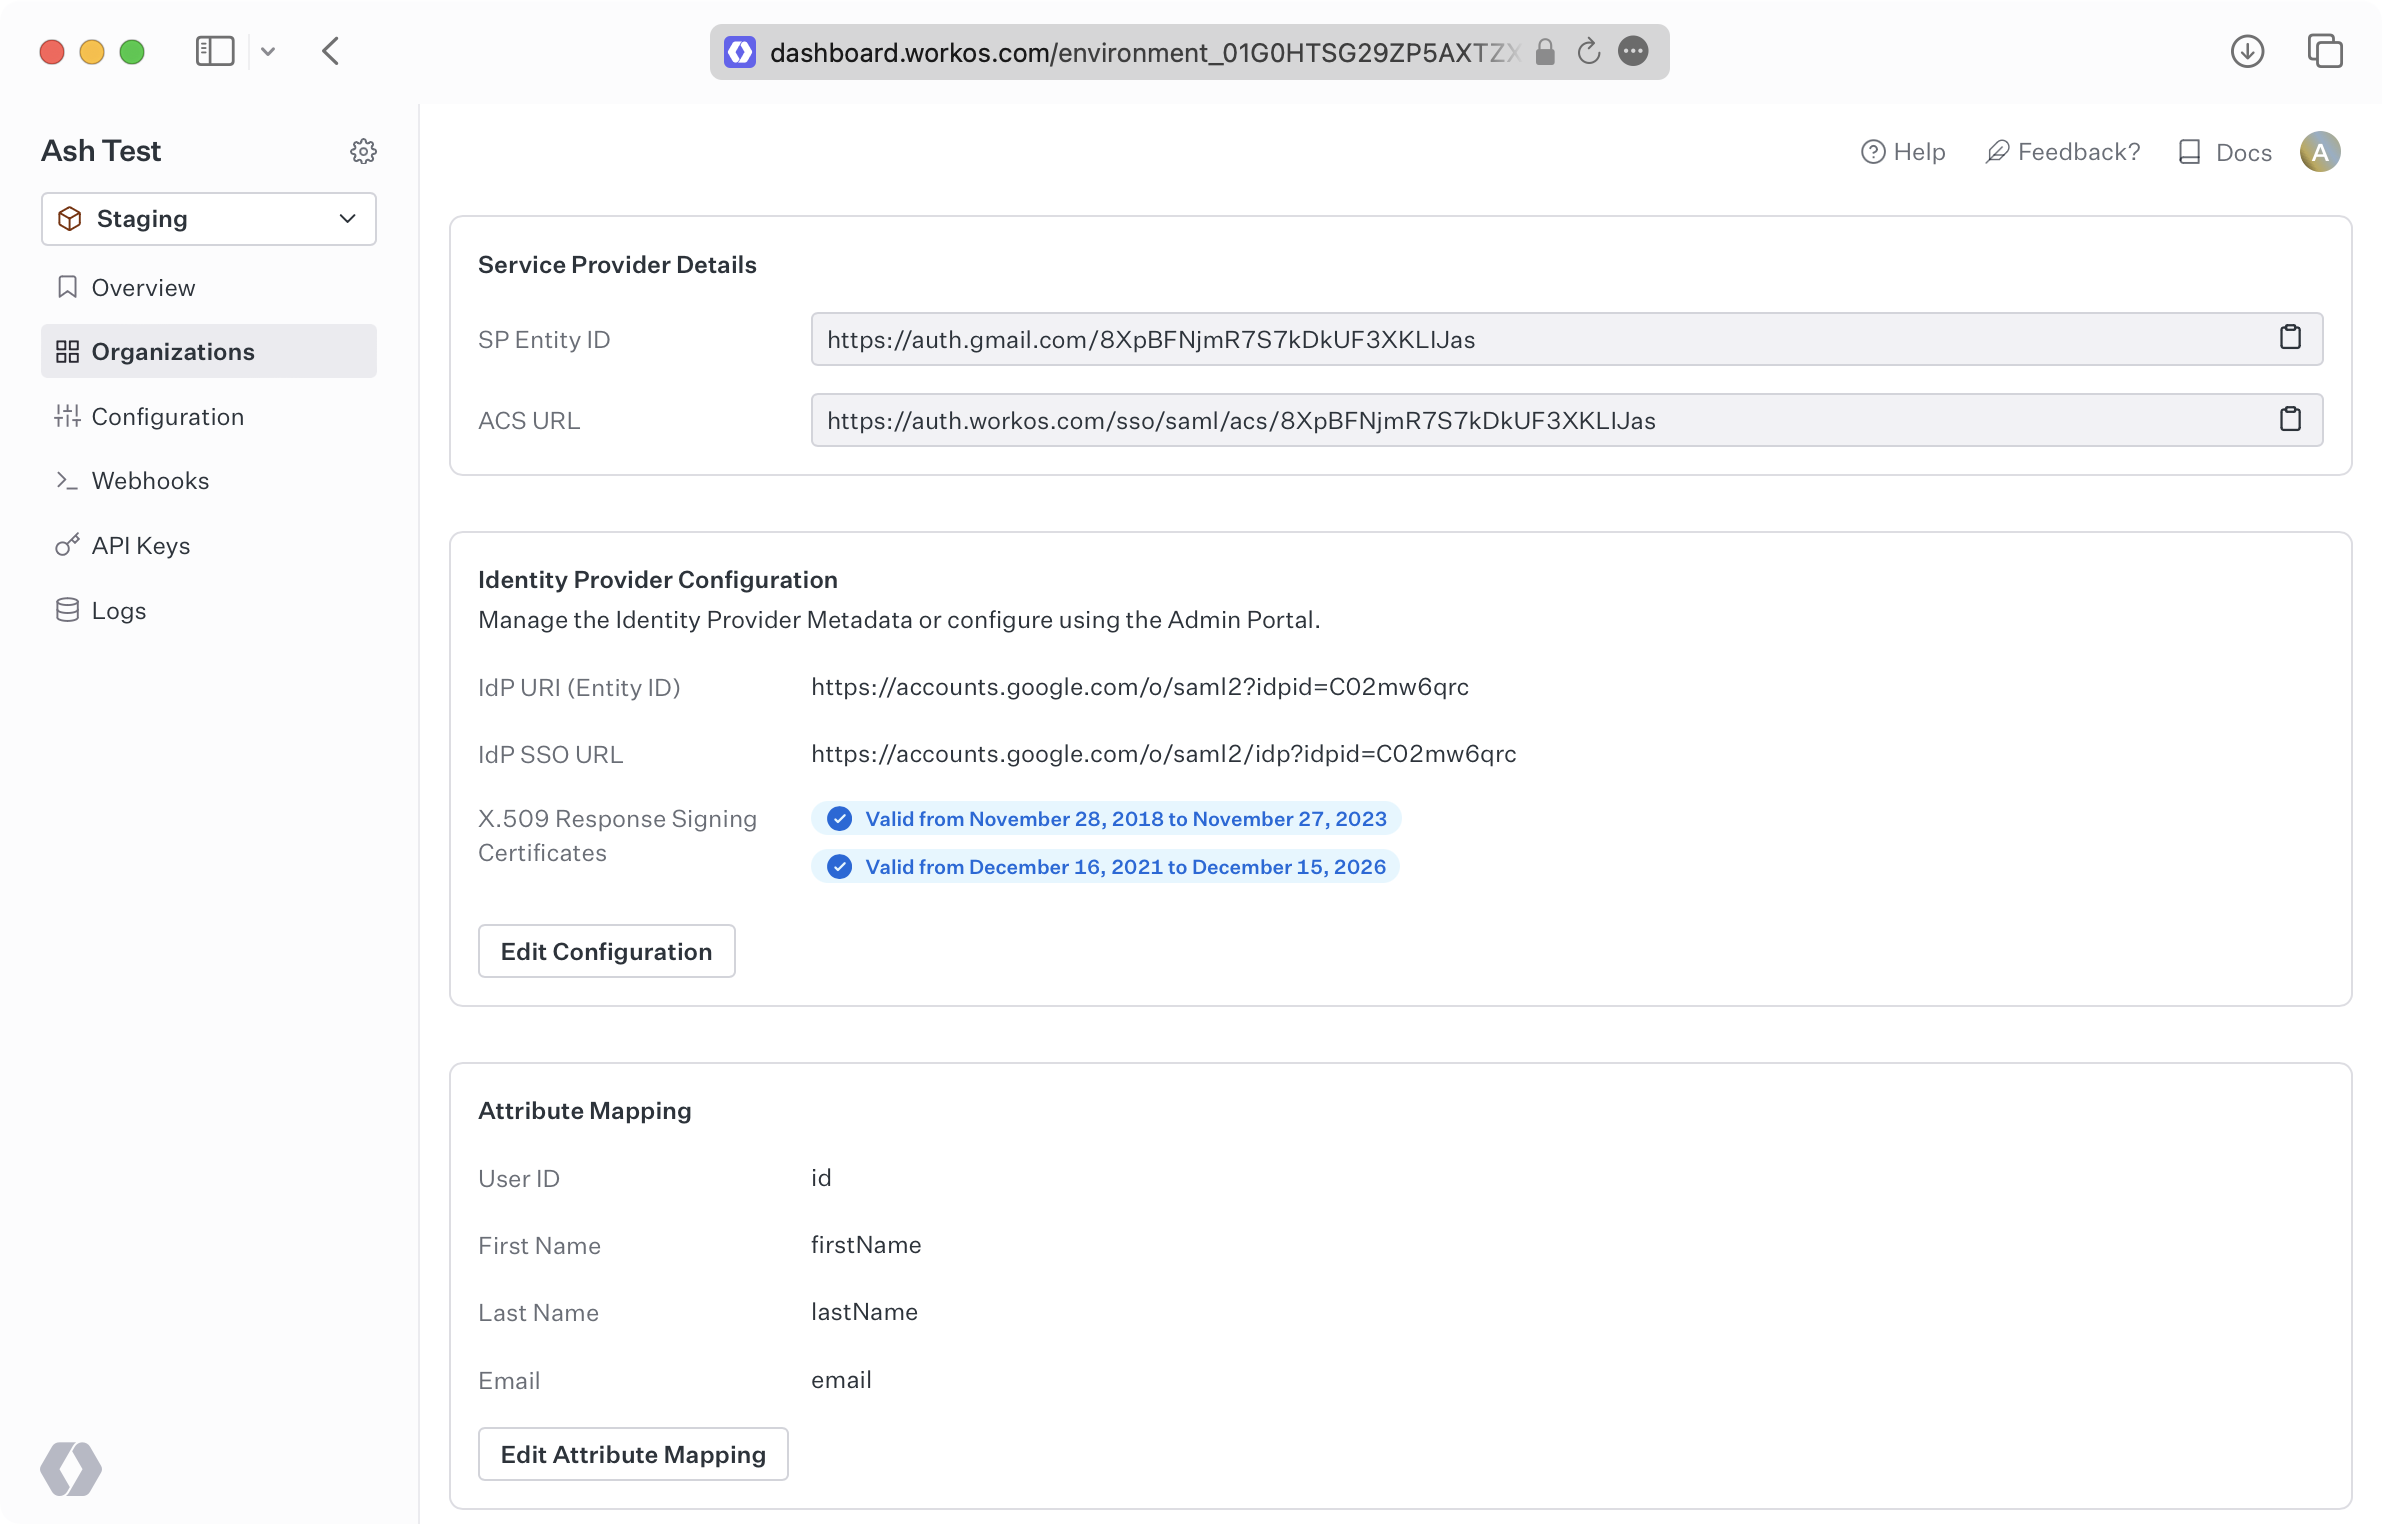Image resolution: width=2382 pixels, height=1524 pixels.
Task: Open API Keys via the key icon
Action: click(141, 545)
